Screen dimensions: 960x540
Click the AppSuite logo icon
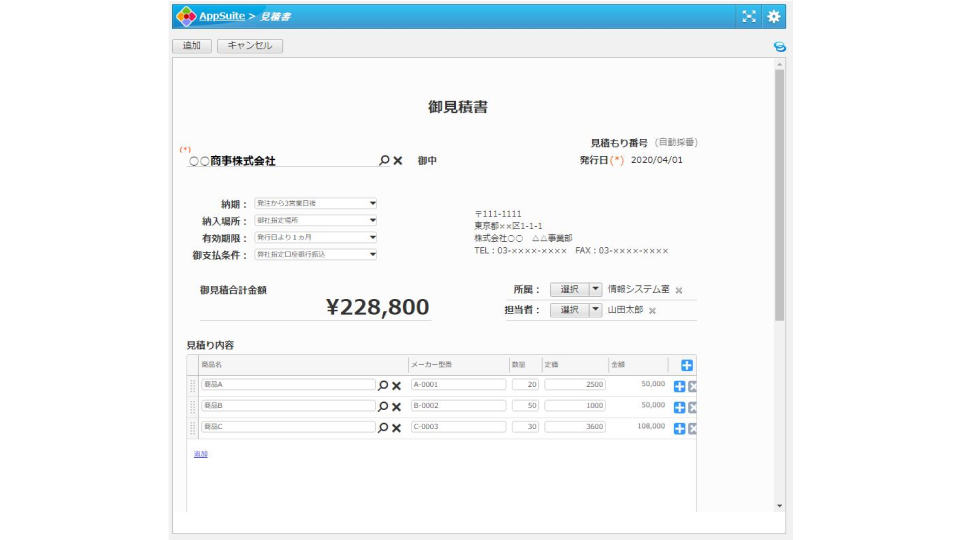pos(186,17)
